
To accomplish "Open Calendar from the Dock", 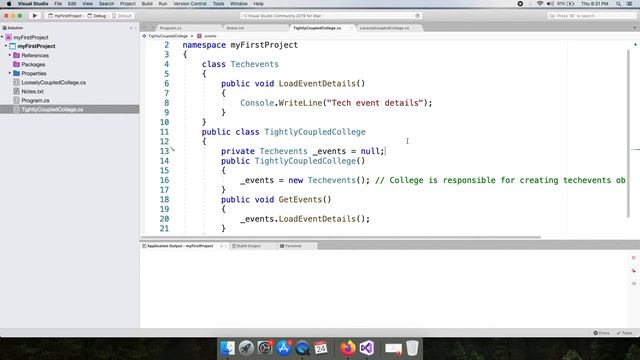I will 321,348.
